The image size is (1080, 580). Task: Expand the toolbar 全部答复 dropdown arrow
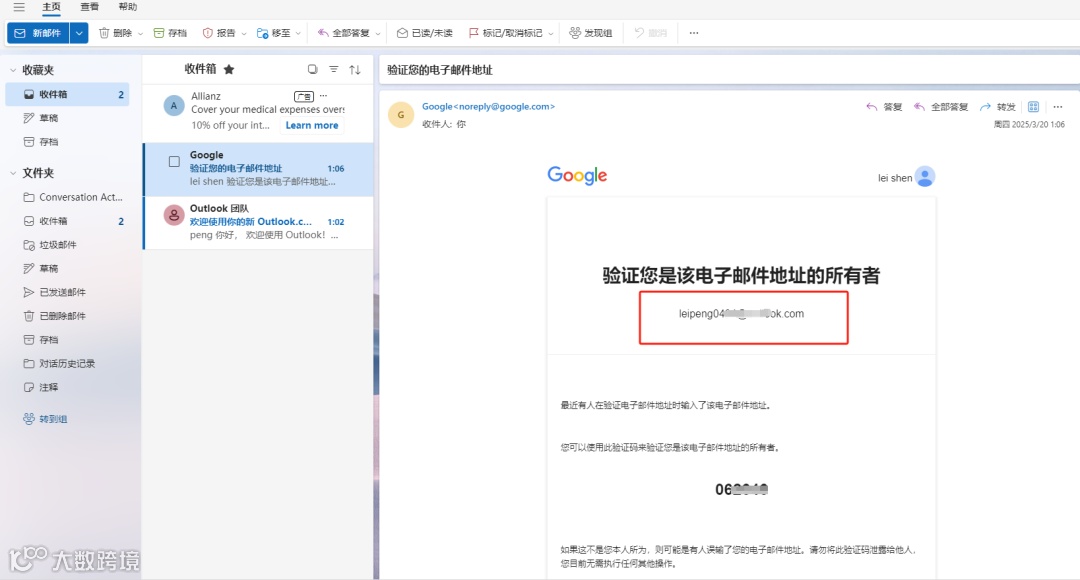377,33
